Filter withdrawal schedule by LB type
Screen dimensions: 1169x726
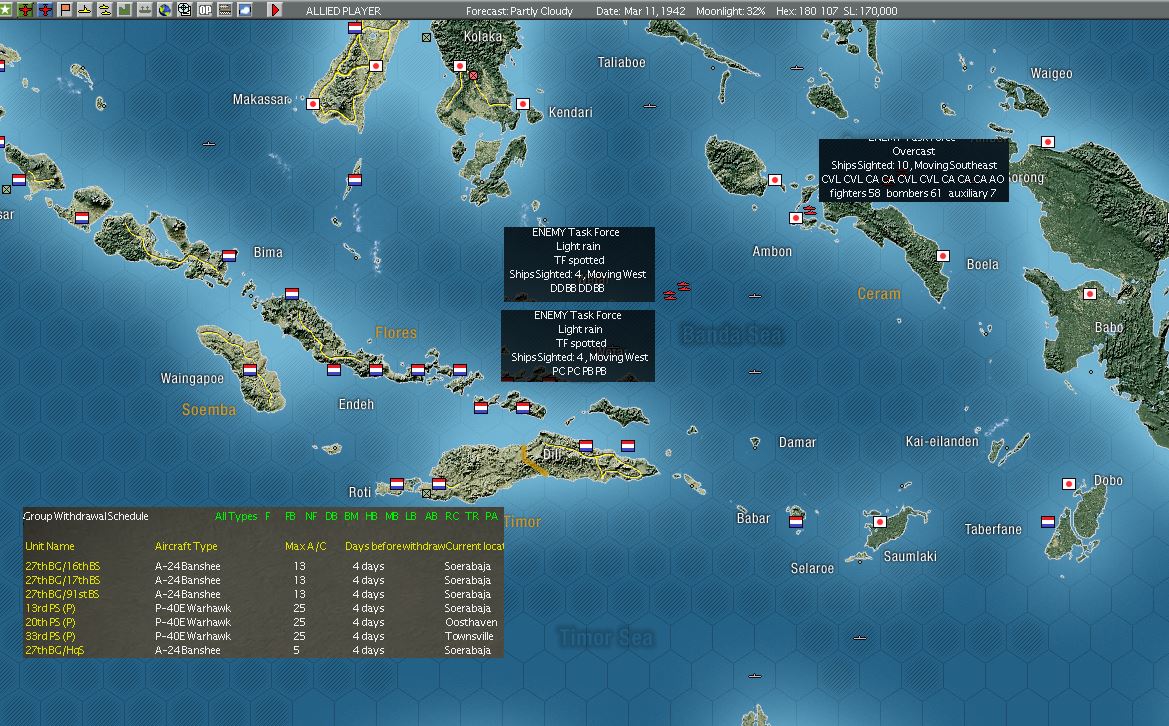(411, 516)
